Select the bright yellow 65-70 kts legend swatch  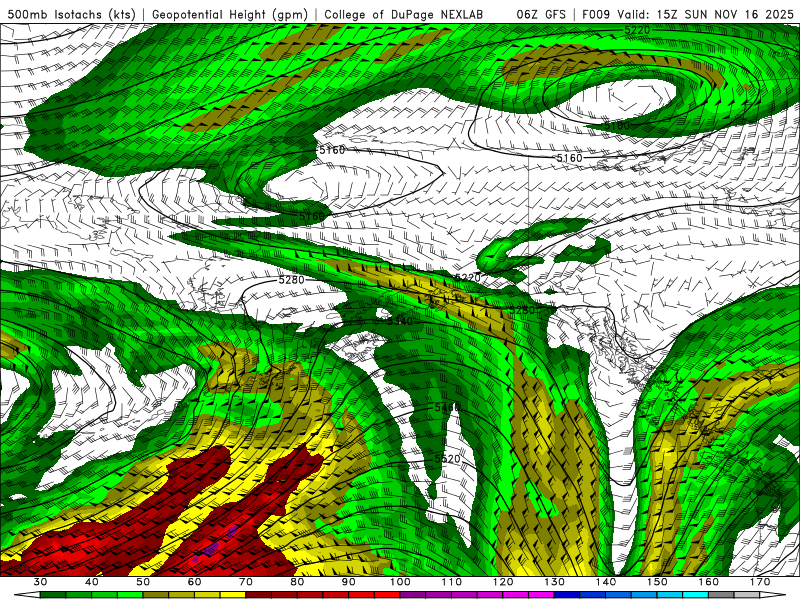pos(233,595)
